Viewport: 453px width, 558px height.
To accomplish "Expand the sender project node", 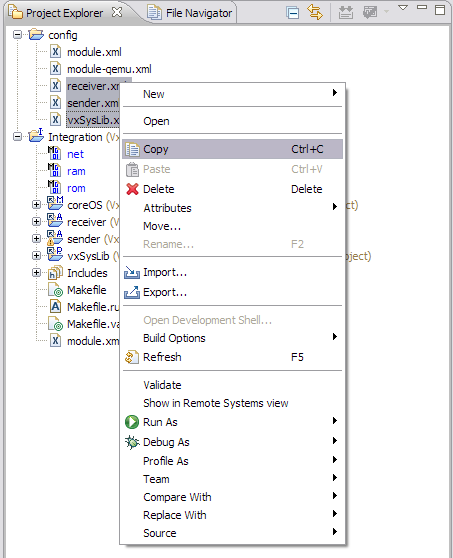I will coord(36,238).
